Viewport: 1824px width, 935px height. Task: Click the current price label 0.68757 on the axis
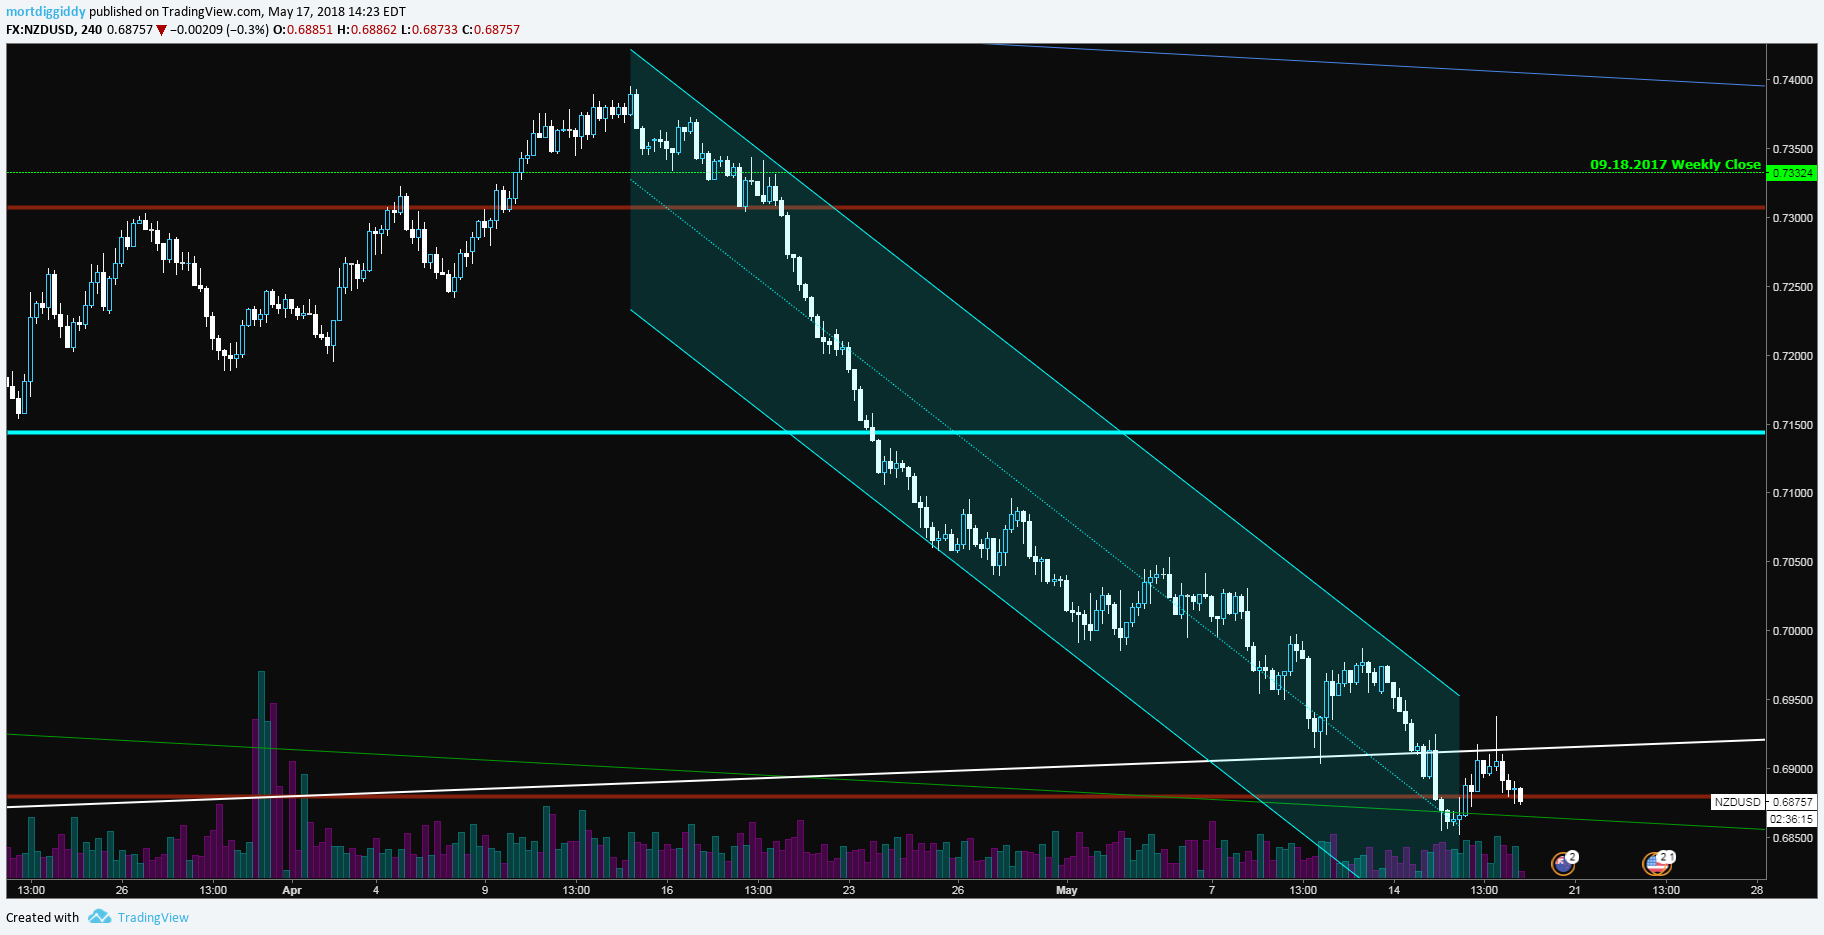(x=1792, y=802)
